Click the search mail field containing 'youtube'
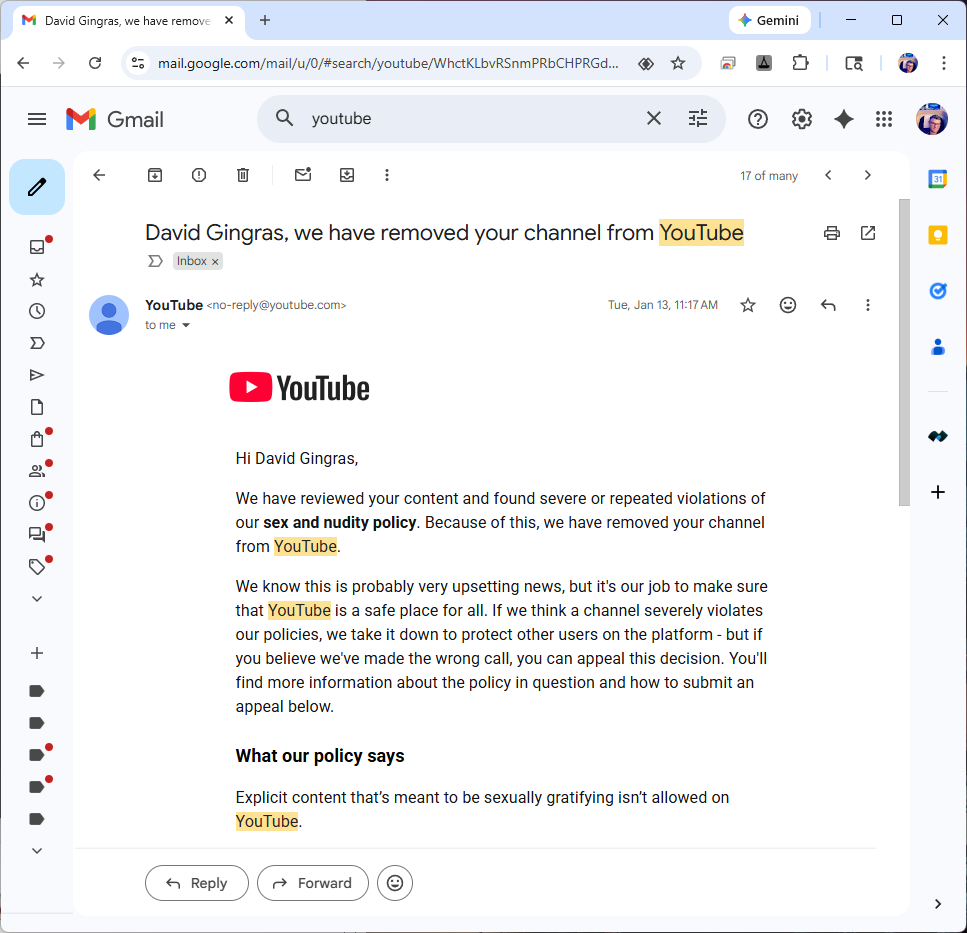This screenshot has height=933, width=967. point(470,119)
